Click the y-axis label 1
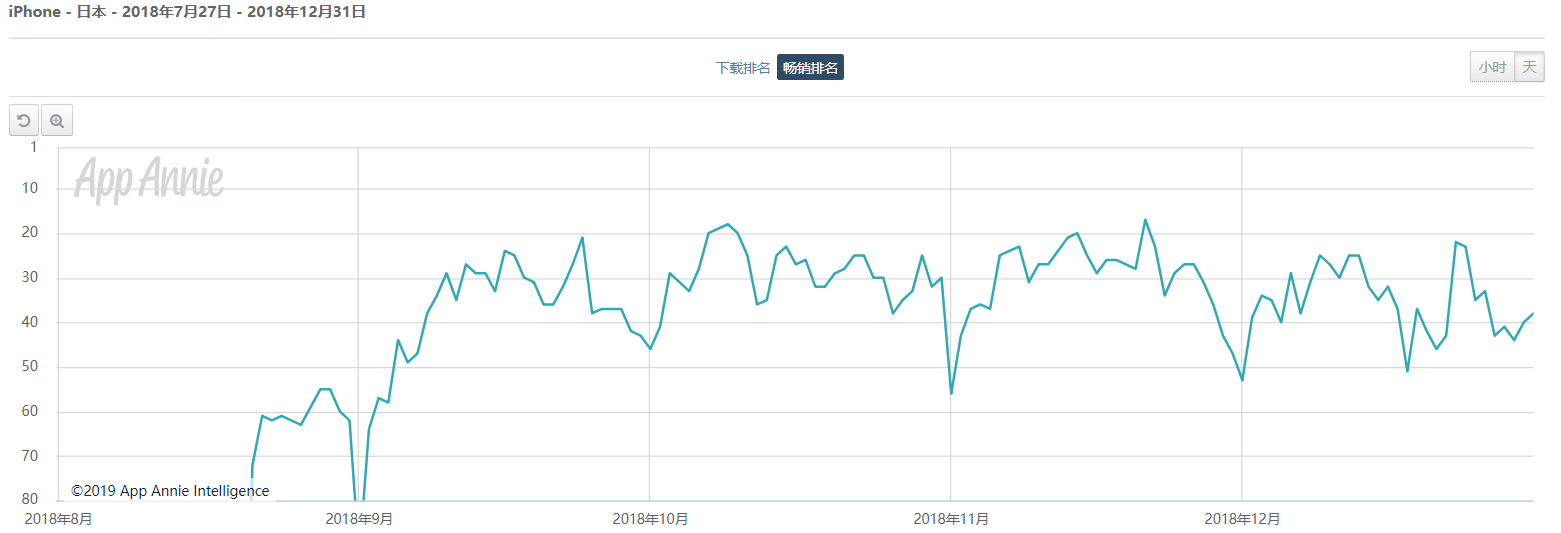The height and width of the screenshot is (533, 1561). (x=33, y=147)
